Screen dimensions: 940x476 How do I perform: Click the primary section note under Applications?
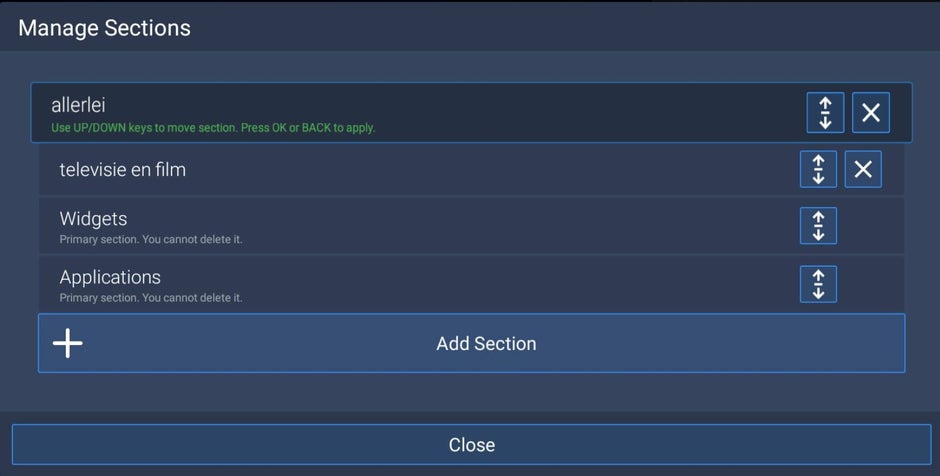pos(150,297)
